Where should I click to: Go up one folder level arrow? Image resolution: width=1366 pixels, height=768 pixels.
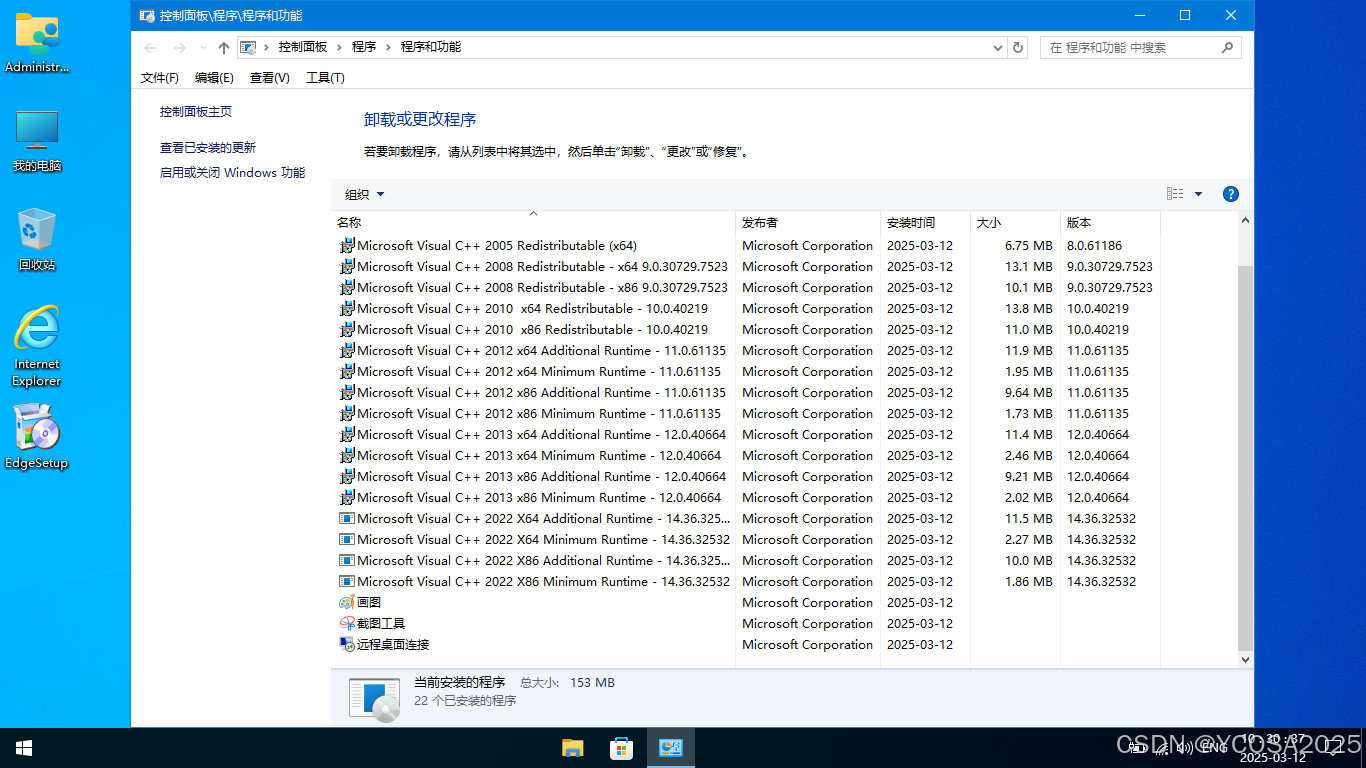(223, 47)
